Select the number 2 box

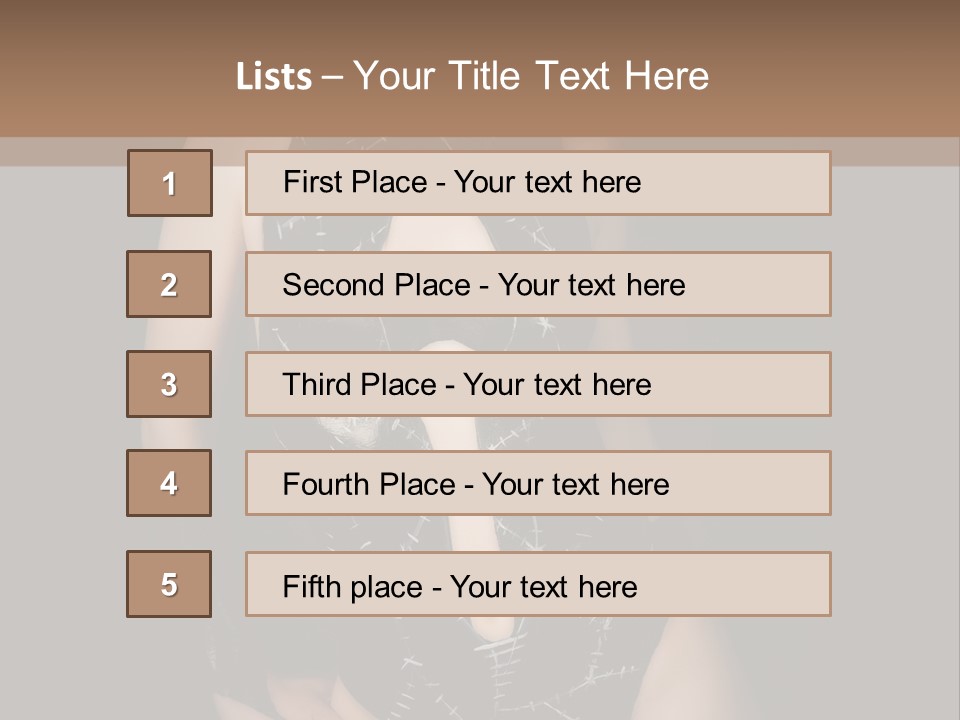tap(169, 284)
